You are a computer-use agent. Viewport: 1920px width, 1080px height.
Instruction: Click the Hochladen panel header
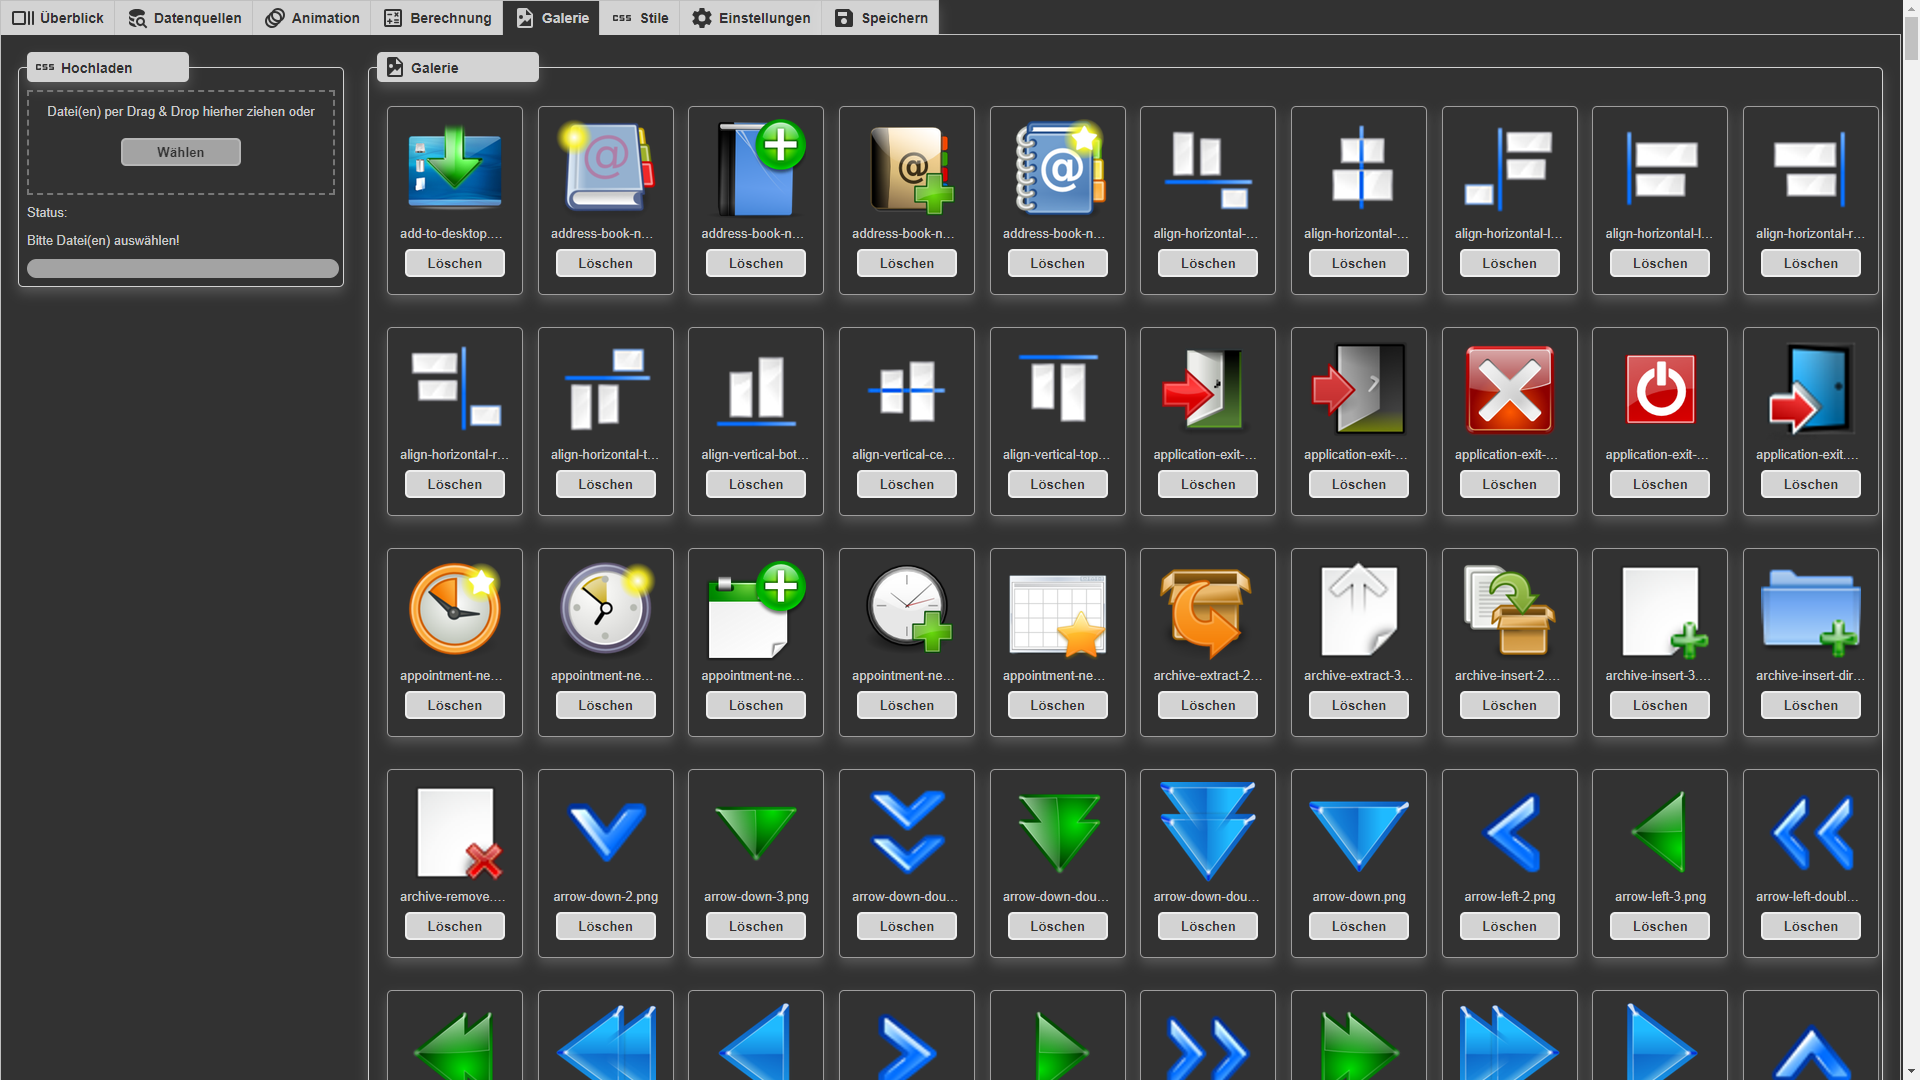[107, 67]
